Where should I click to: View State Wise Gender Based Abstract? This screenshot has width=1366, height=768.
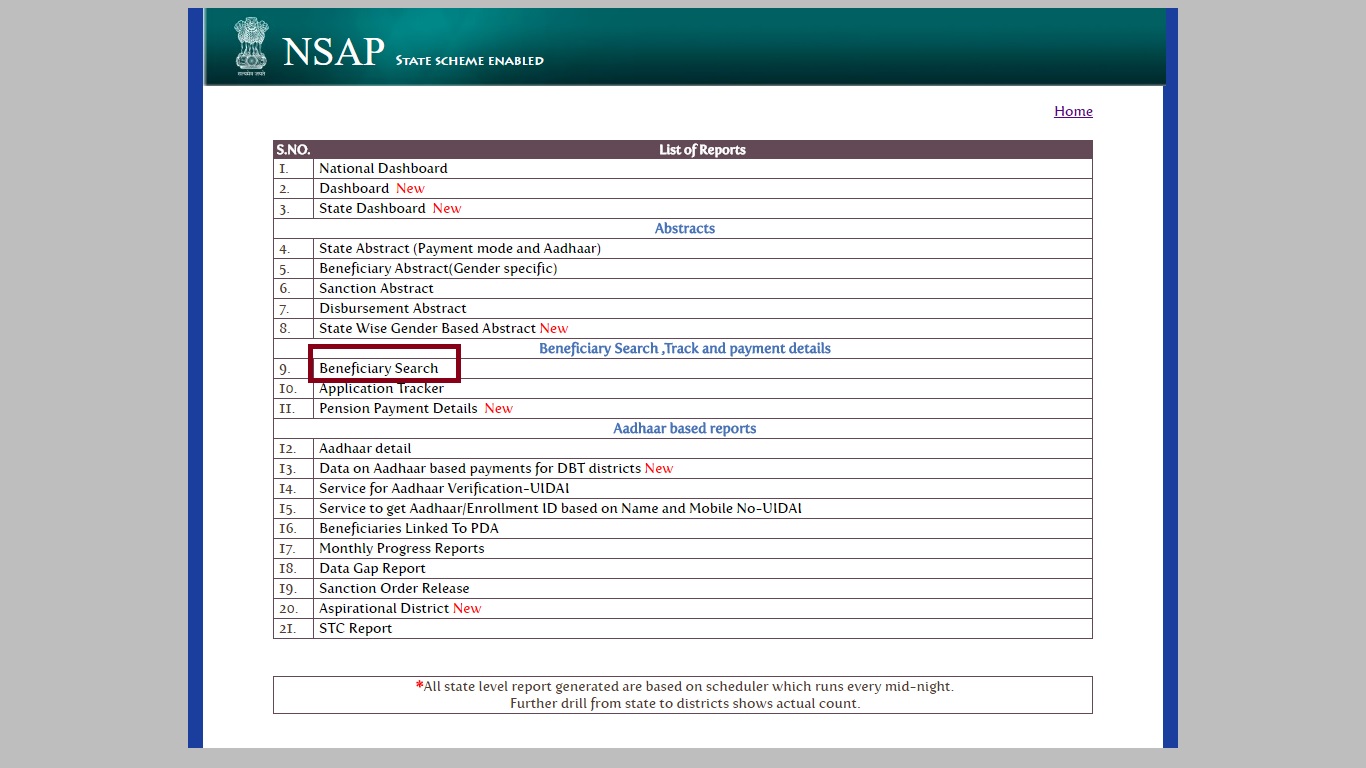click(x=428, y=328)
